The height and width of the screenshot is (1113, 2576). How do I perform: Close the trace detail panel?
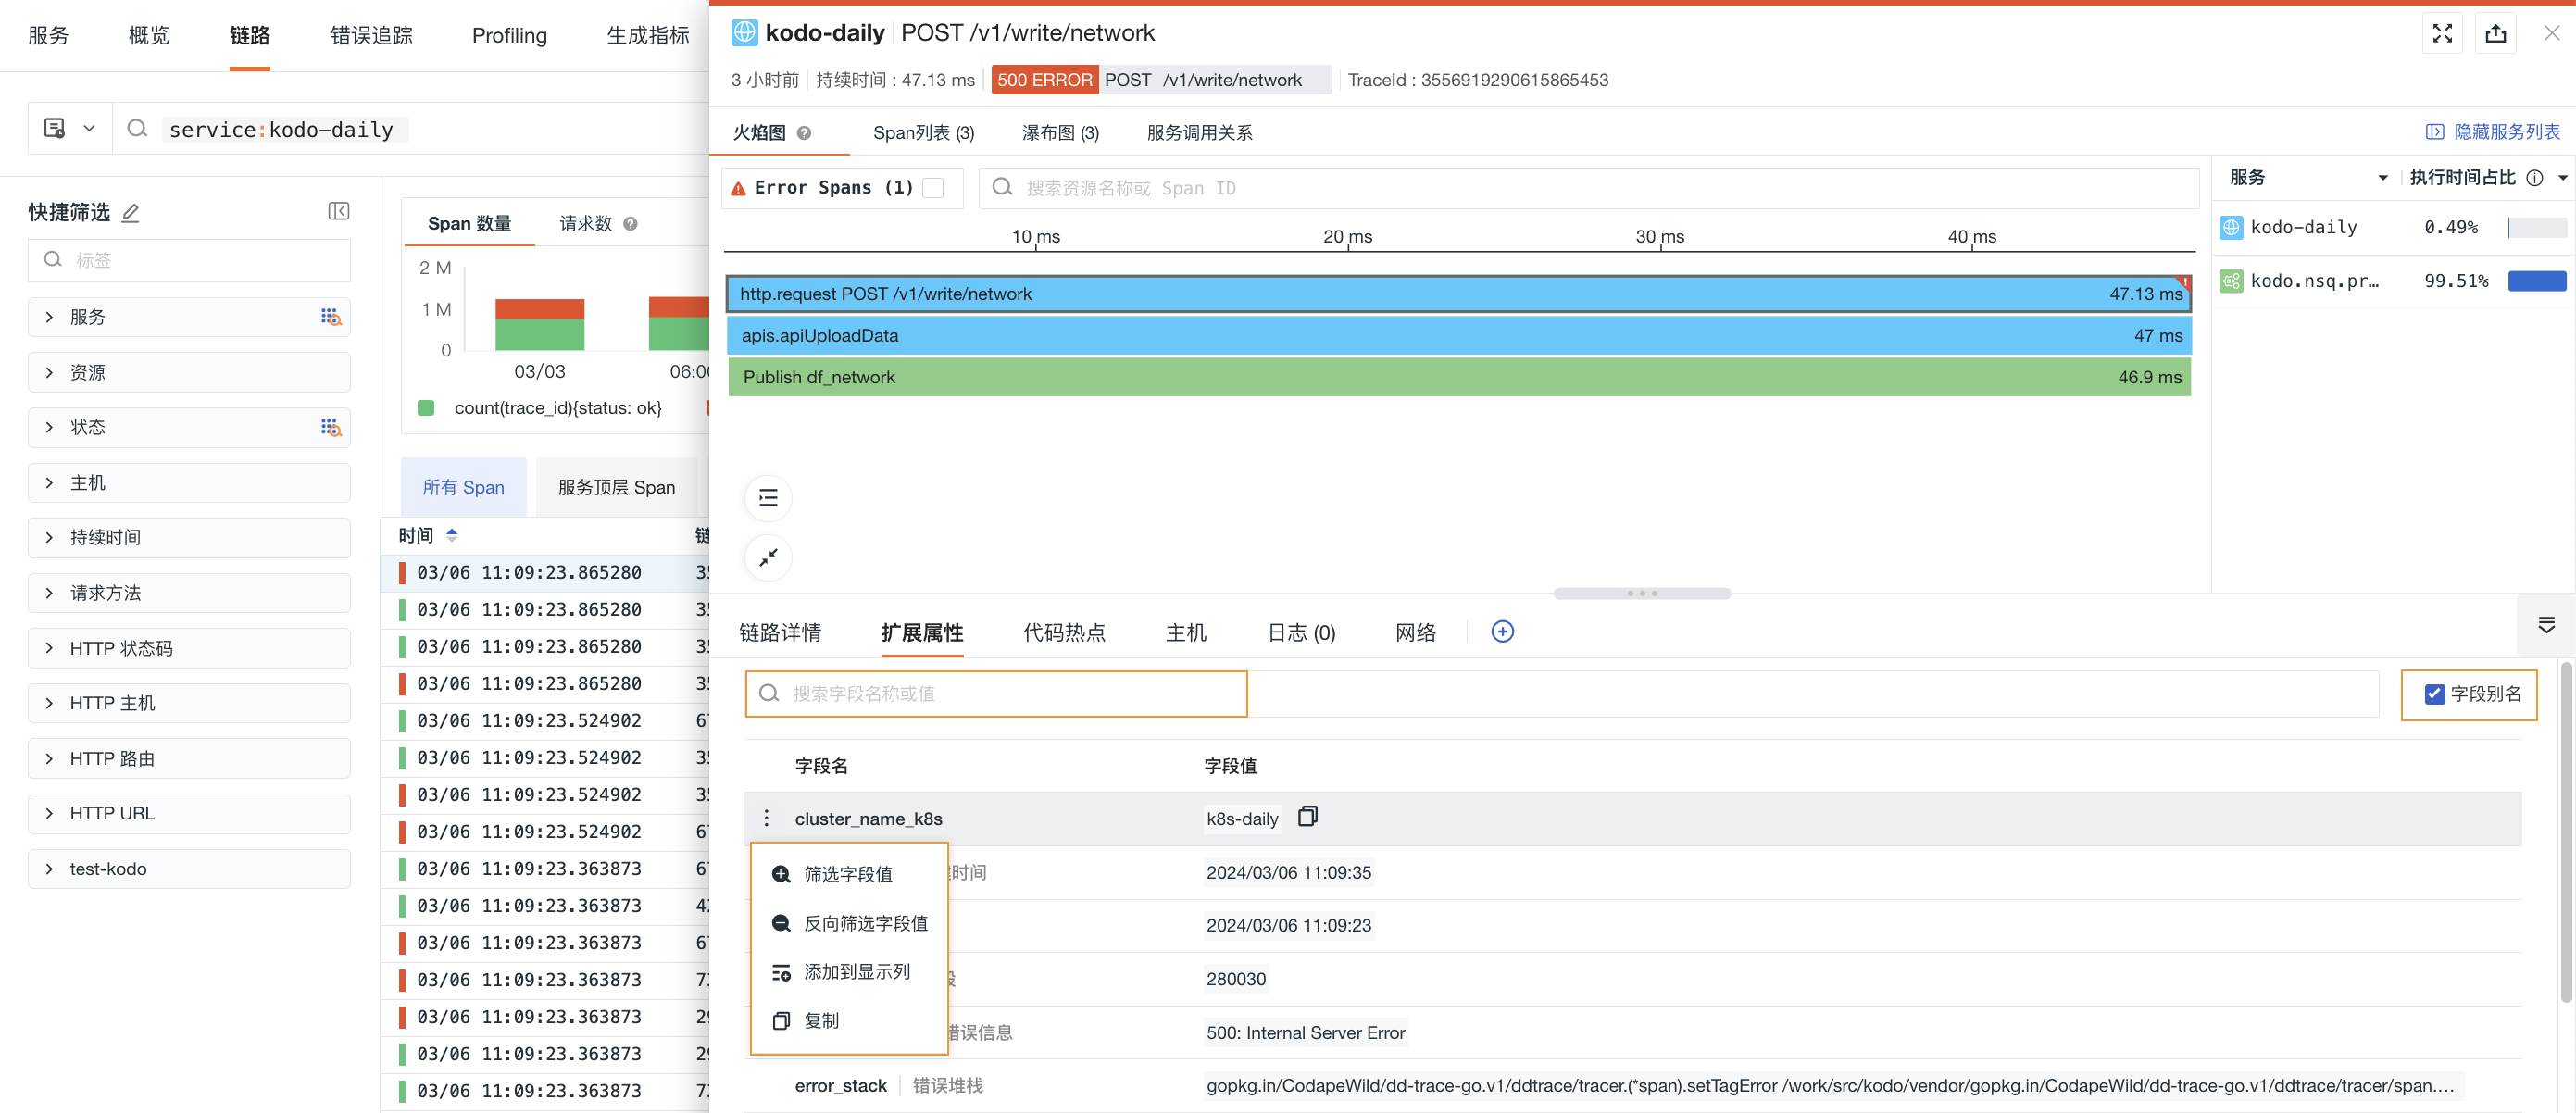(x=2551, y=33)
